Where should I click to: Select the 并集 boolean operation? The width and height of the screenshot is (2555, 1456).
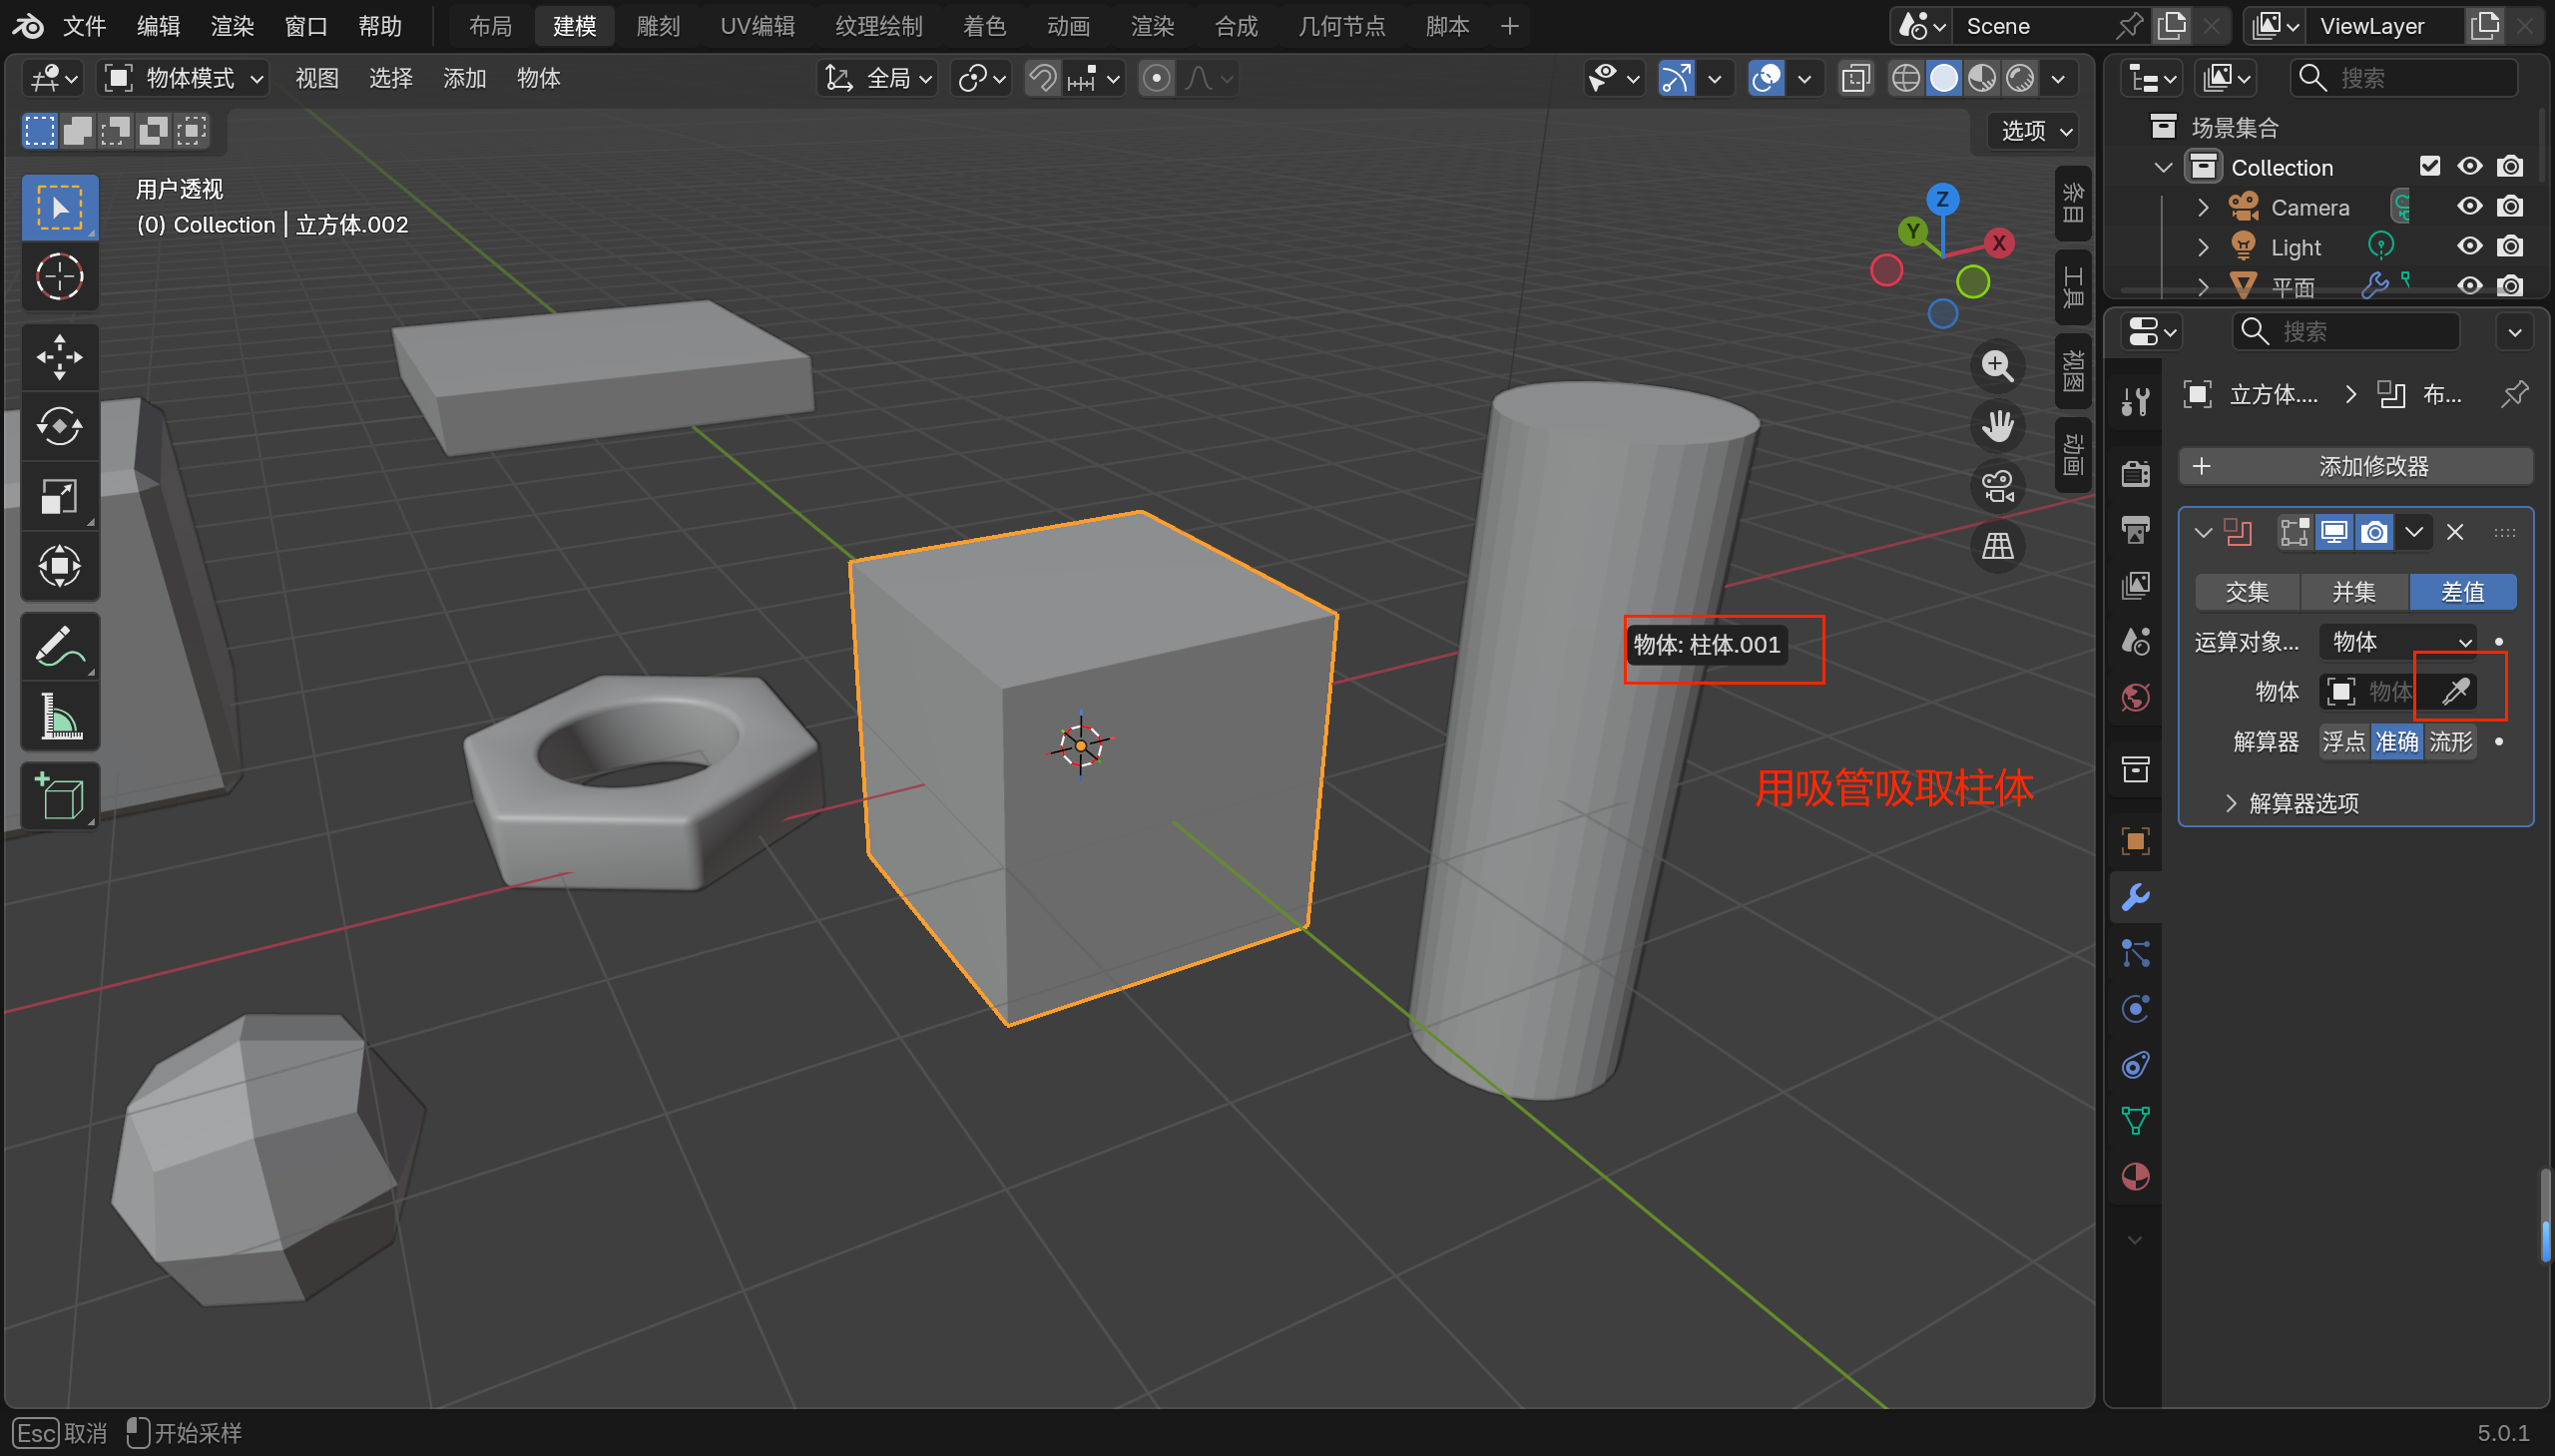[2353, 592]
